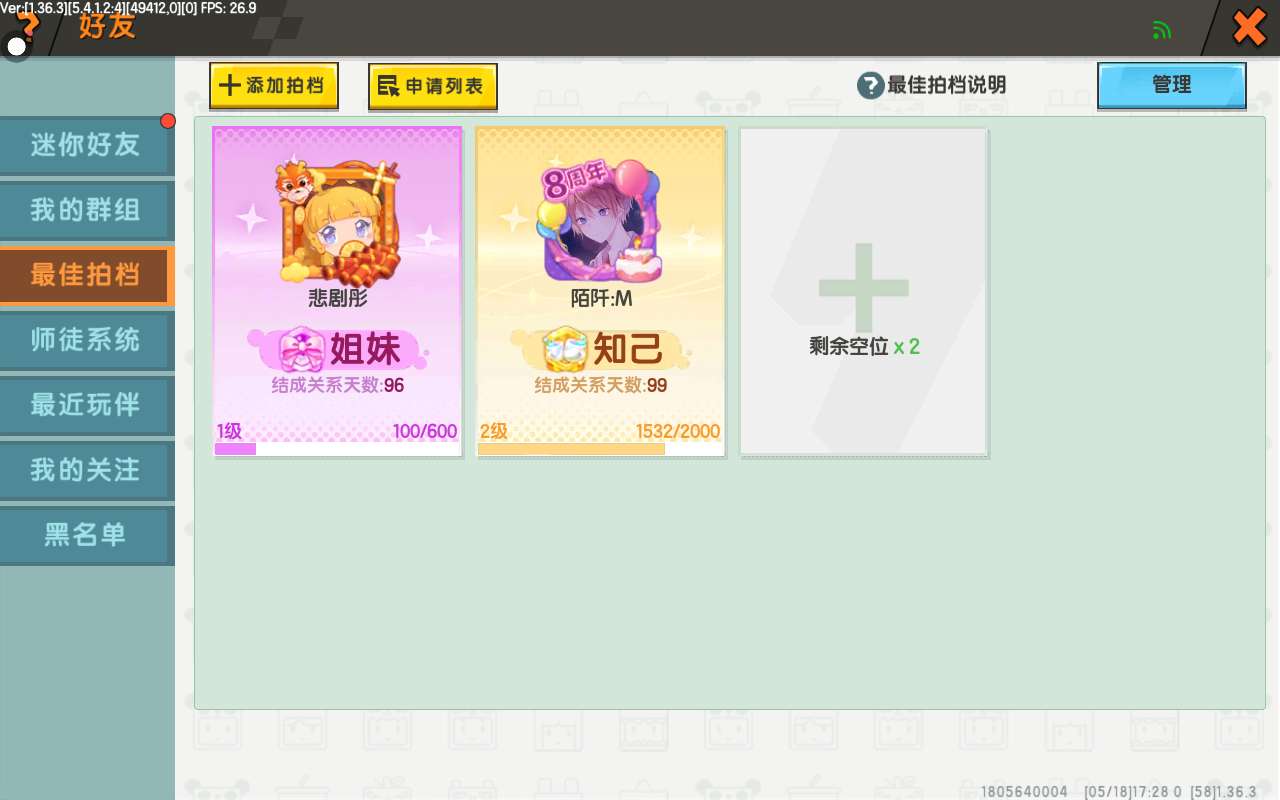Click the 1532/2000 level progress bar
The image size is (1280, 800).
[600, 449]
